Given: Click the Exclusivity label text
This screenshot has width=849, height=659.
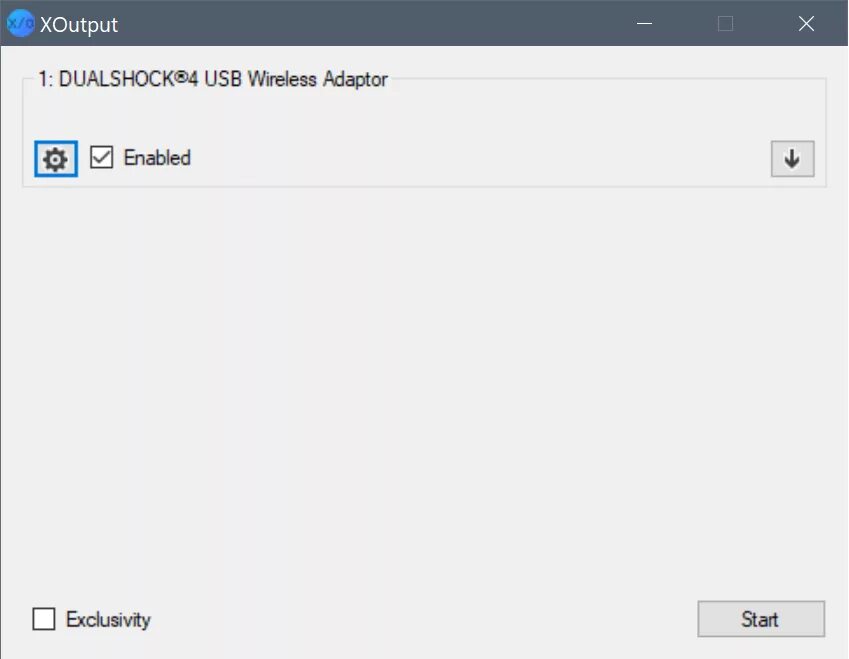Looking at the screenshot, I should tap(108, 619).
